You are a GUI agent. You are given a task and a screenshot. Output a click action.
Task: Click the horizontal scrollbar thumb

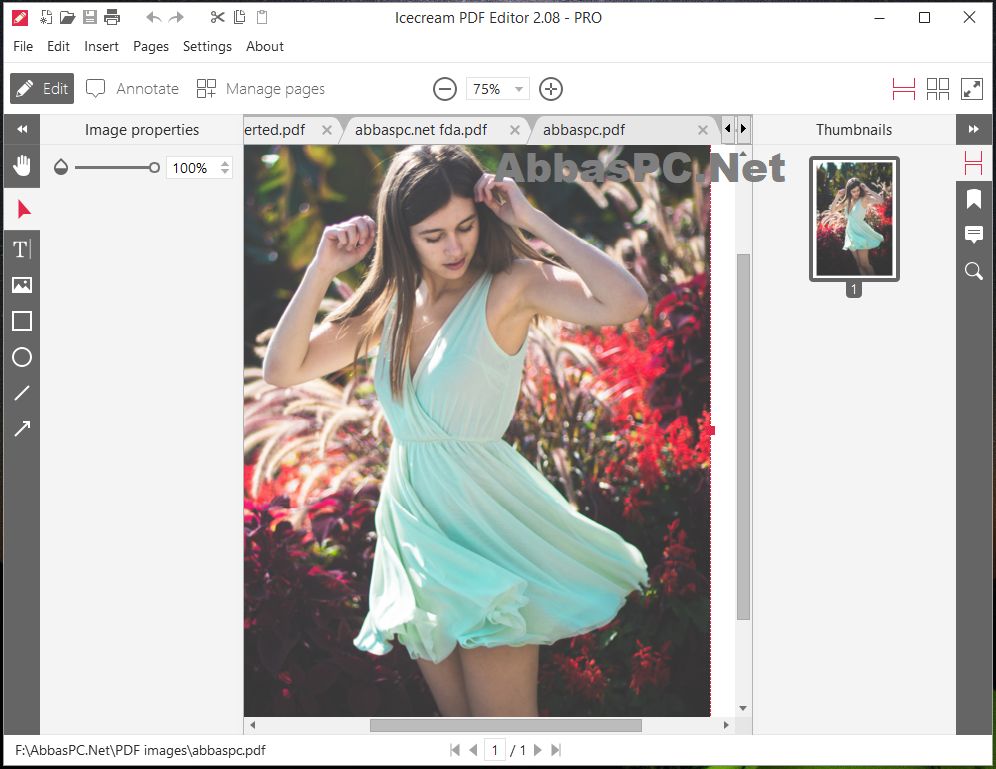coord(506,725)
